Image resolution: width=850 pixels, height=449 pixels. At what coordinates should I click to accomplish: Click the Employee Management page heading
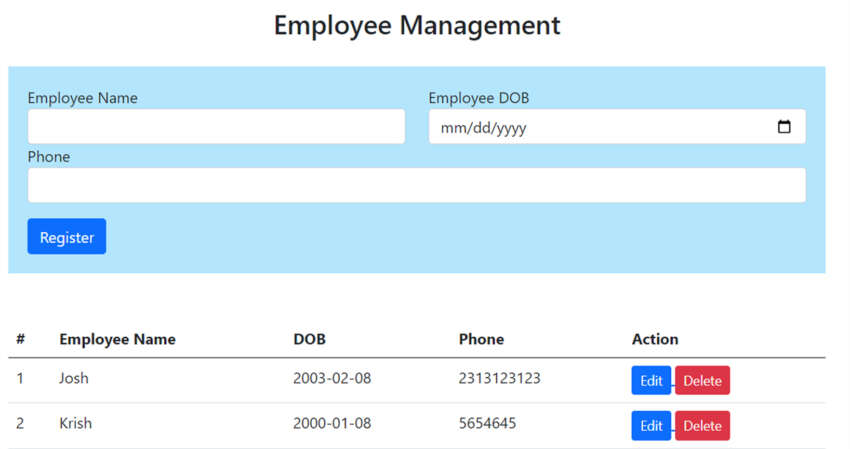(417, 25)
